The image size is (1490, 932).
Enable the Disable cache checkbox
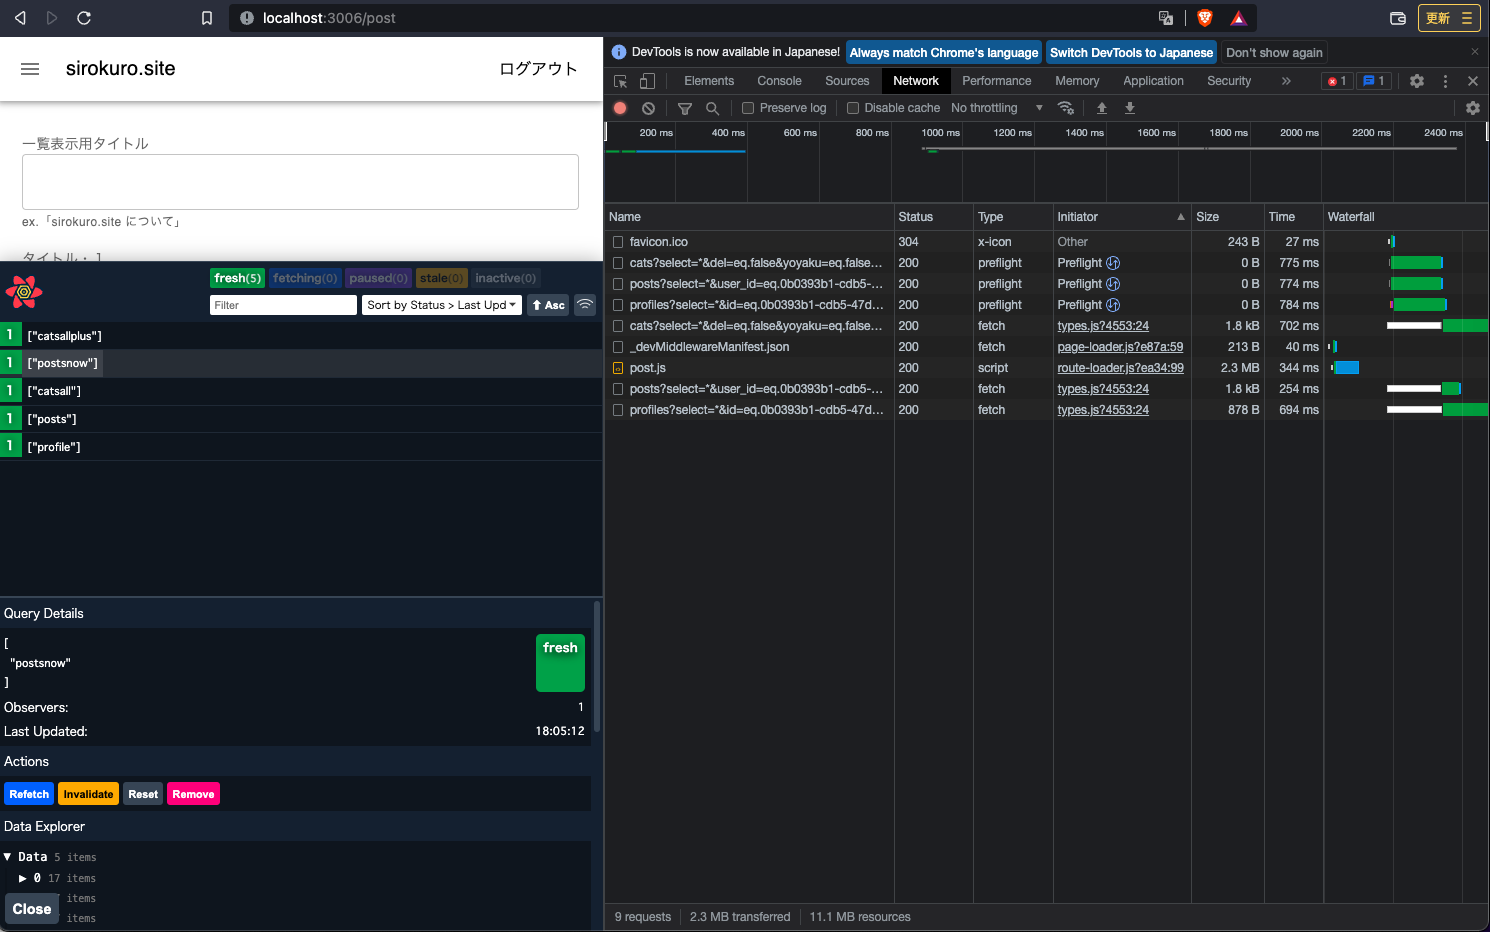coord(853,108)
